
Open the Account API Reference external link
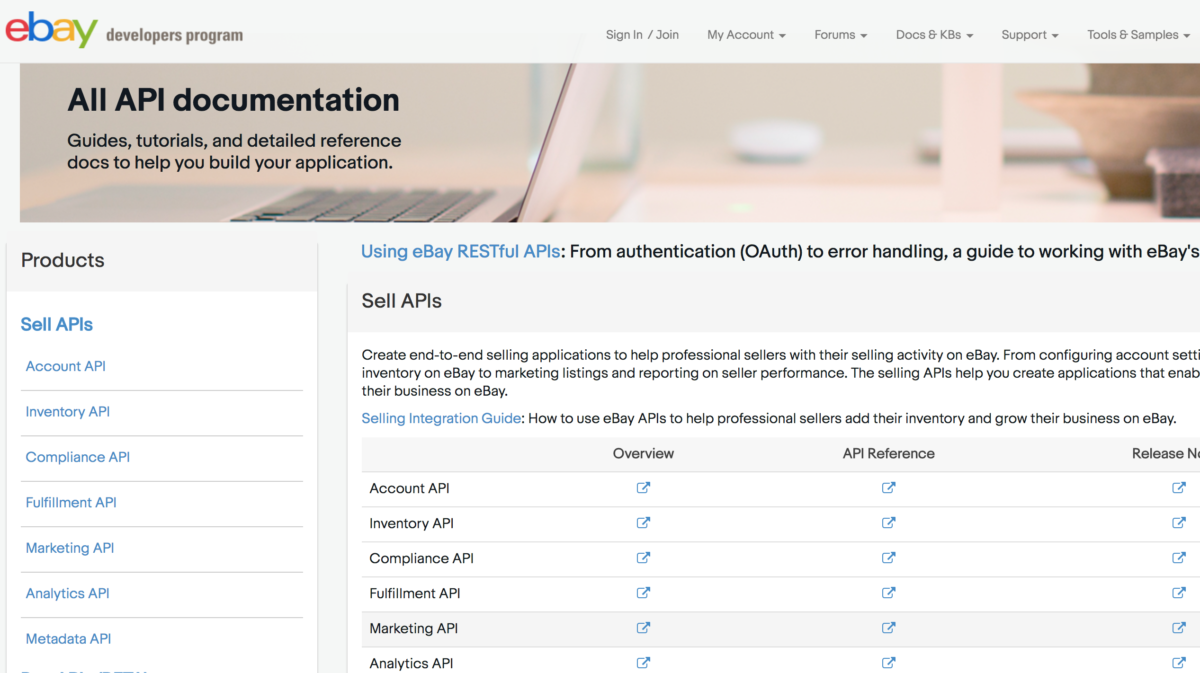(x=888, y=488)
